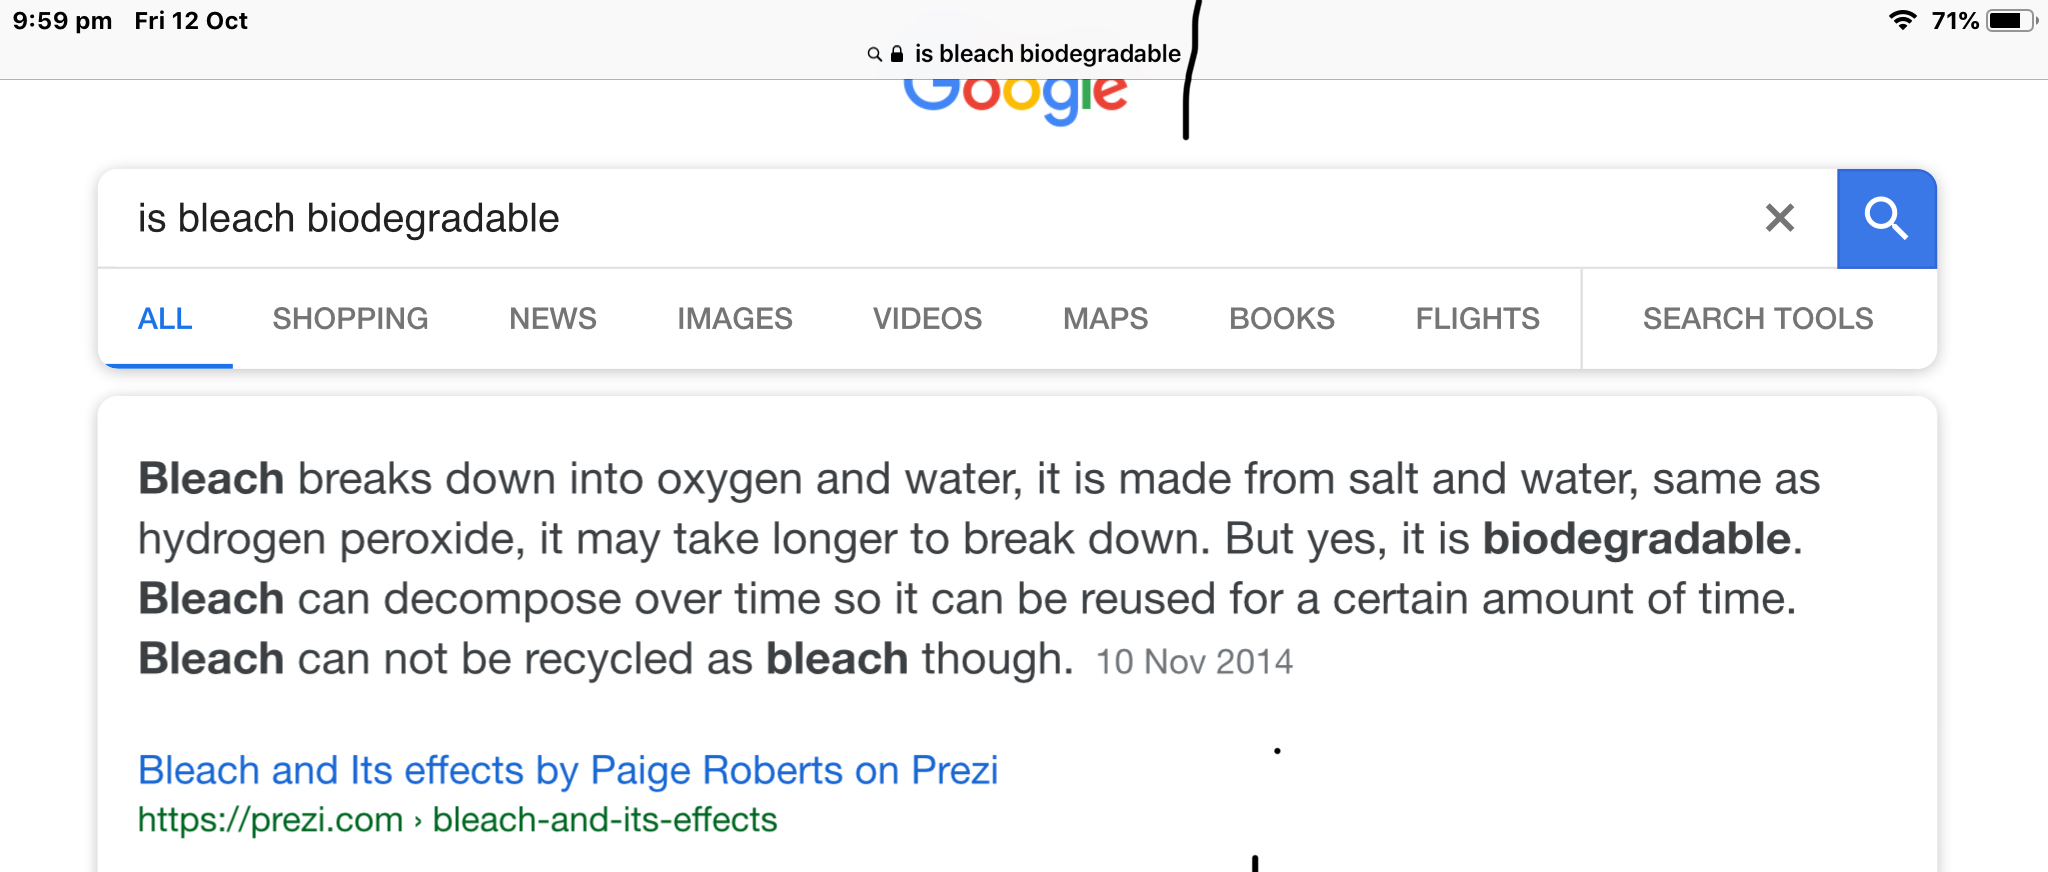Show VIDEOS results
This screenshot has height=872, width=2048.
tap(927, 318)
